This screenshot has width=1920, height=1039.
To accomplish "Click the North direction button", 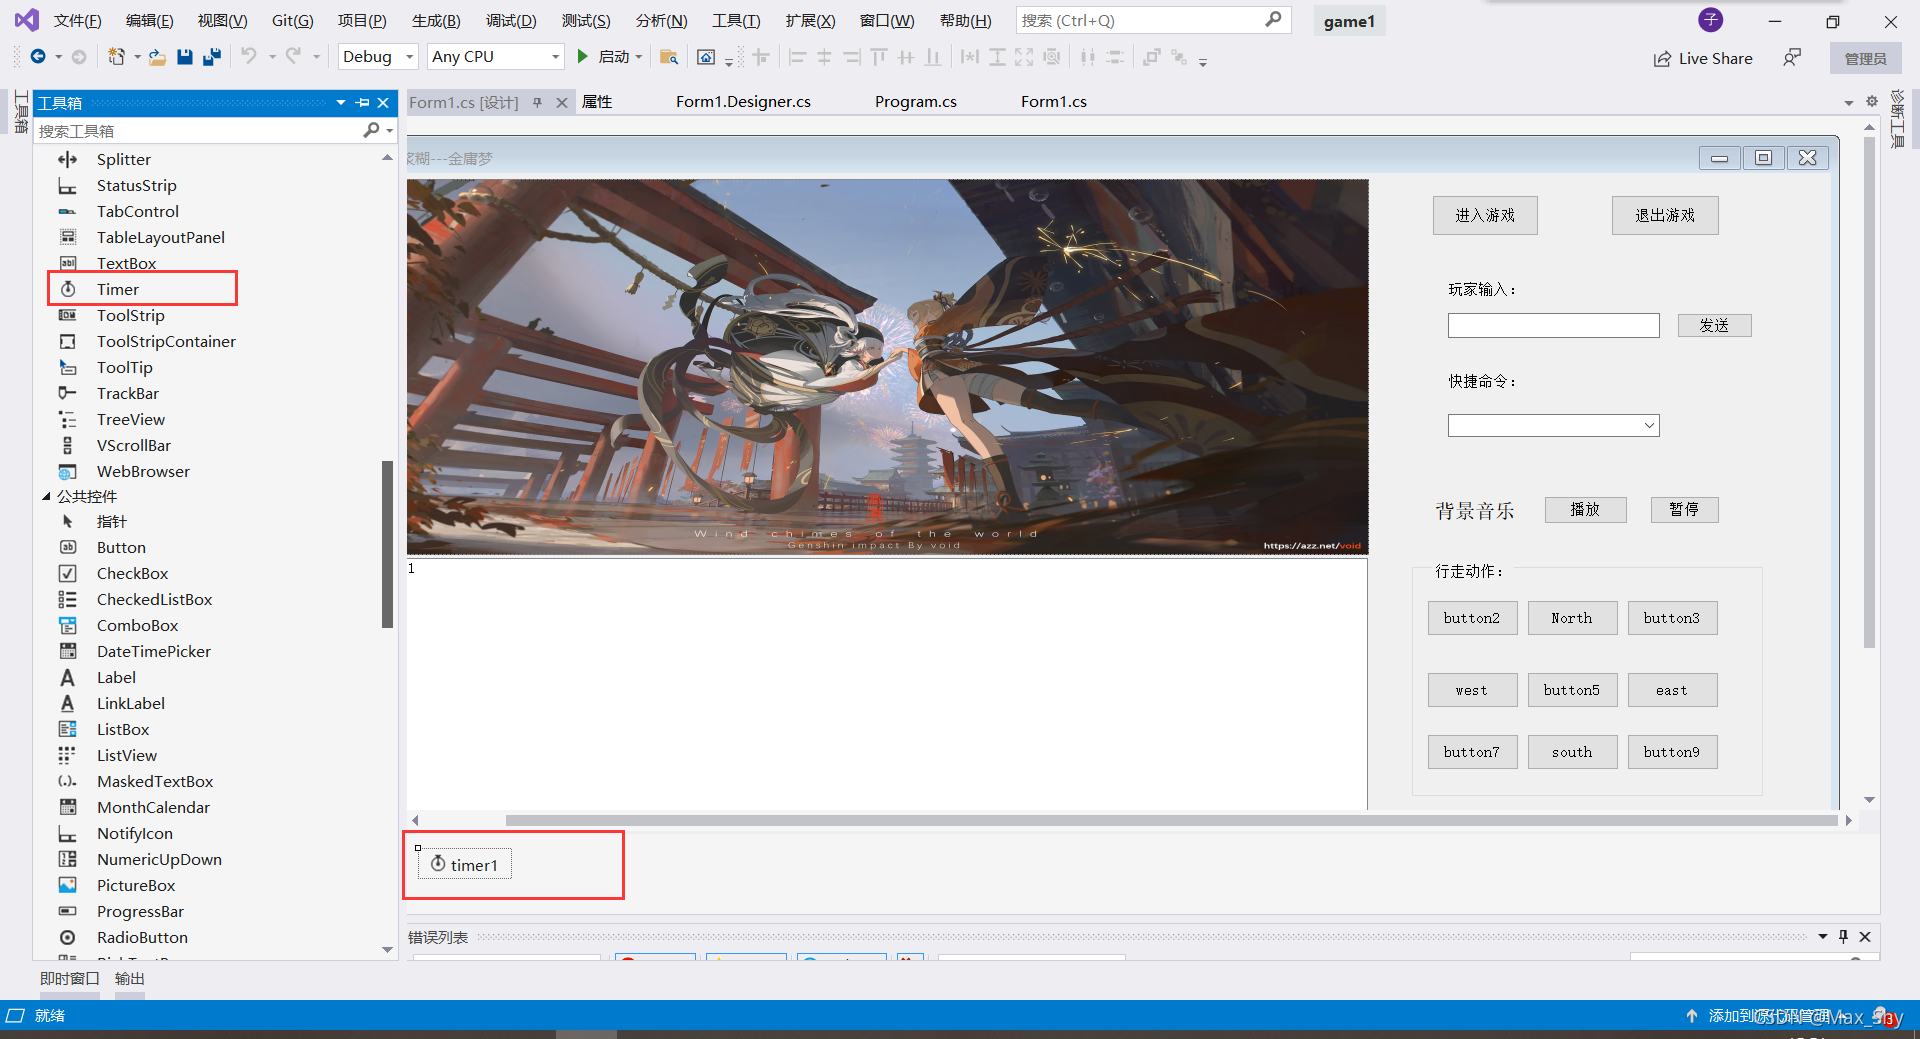I will [x=1572, y=618].
